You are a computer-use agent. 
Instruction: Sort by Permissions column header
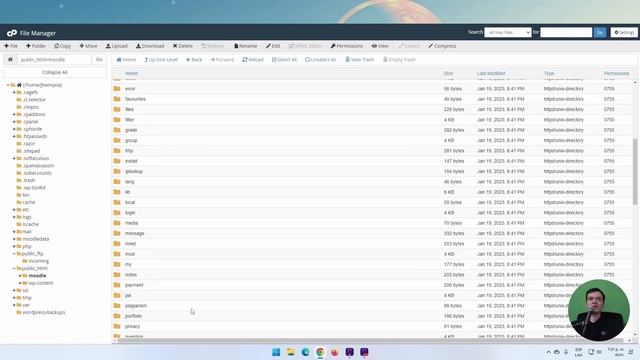coord(616,73)
